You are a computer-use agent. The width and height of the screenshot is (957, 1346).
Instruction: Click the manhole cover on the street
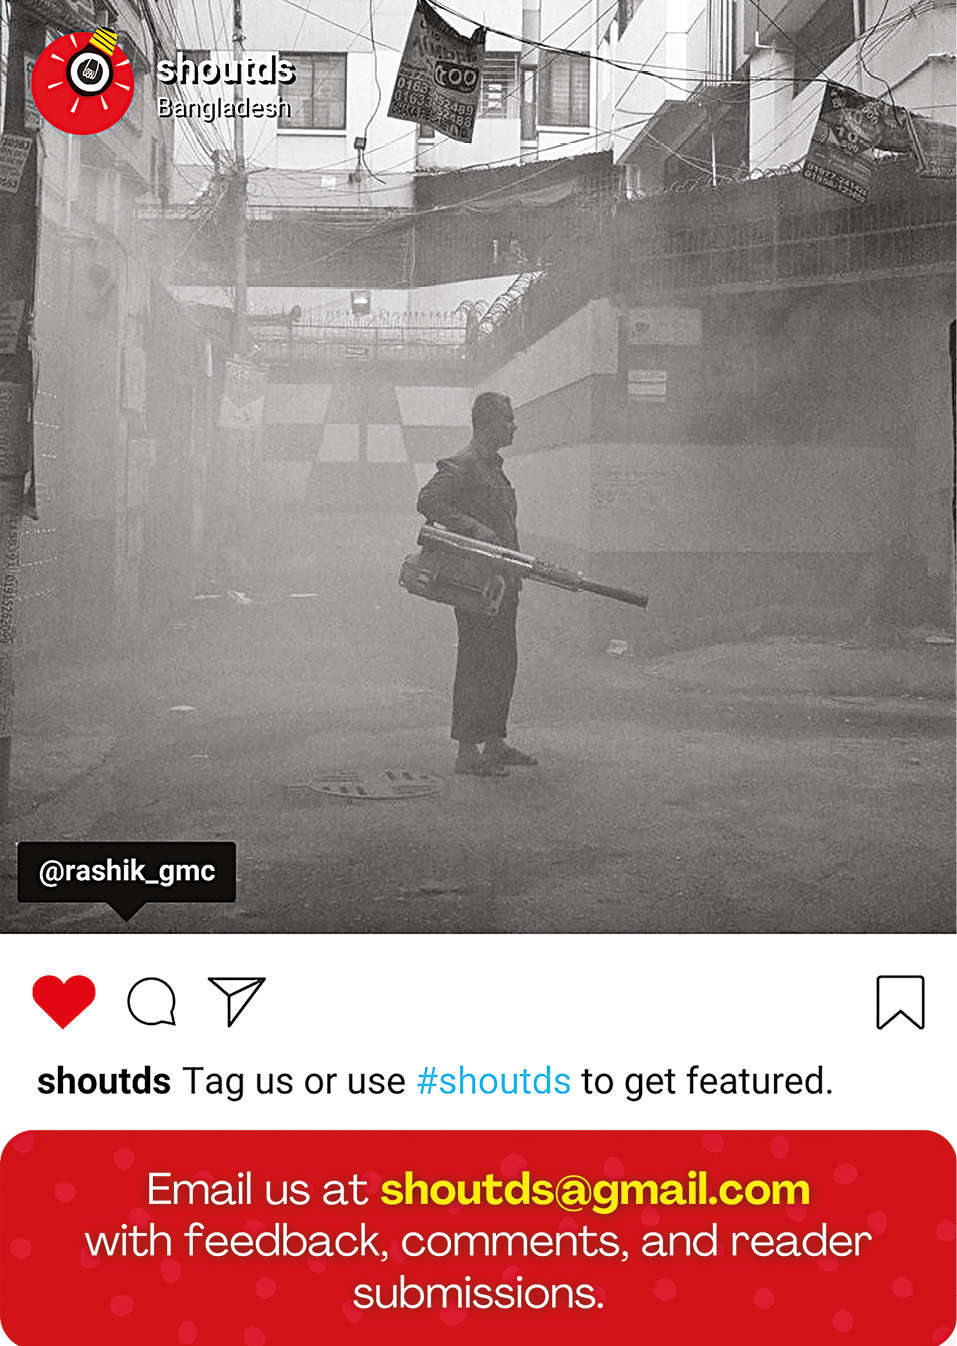pyautogui.click(x=375, y=785)
